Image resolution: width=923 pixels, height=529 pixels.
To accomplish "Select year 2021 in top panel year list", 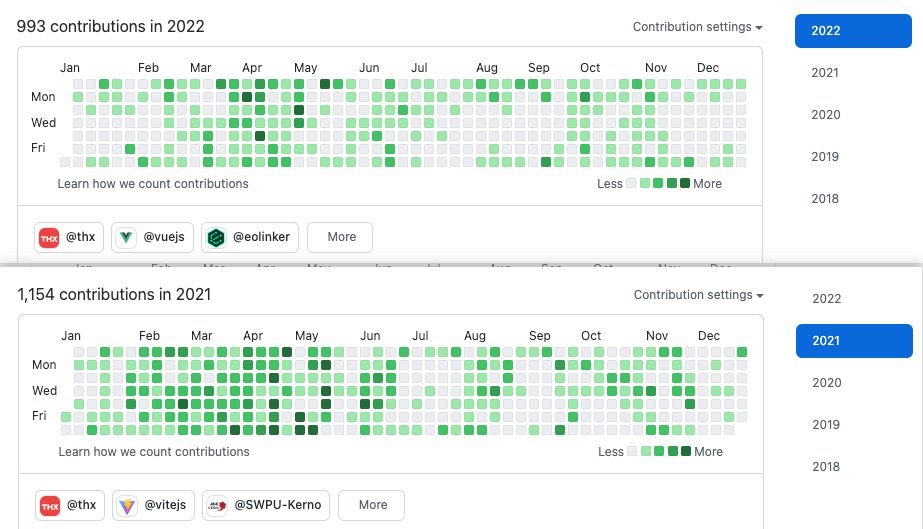I will [x=825, y=73].
